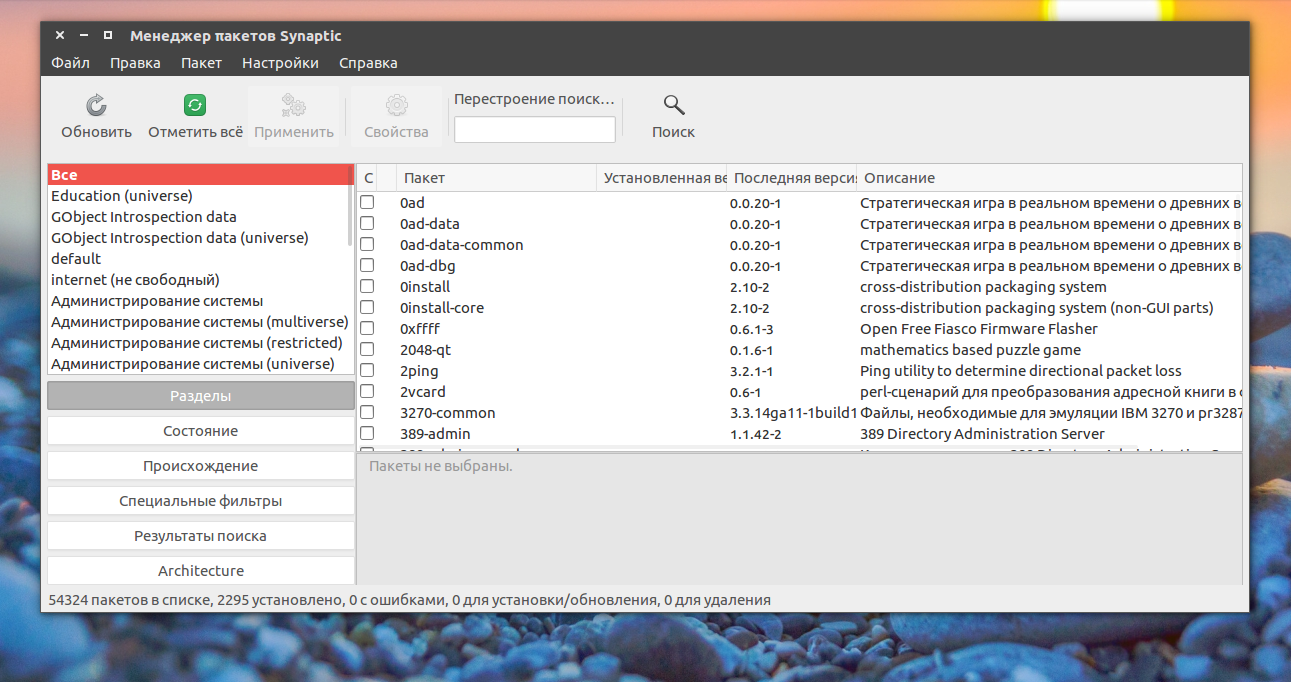1291x682 pixels.
Task: Click the Свойства gear icon
Action: click(x=396, y=106)
